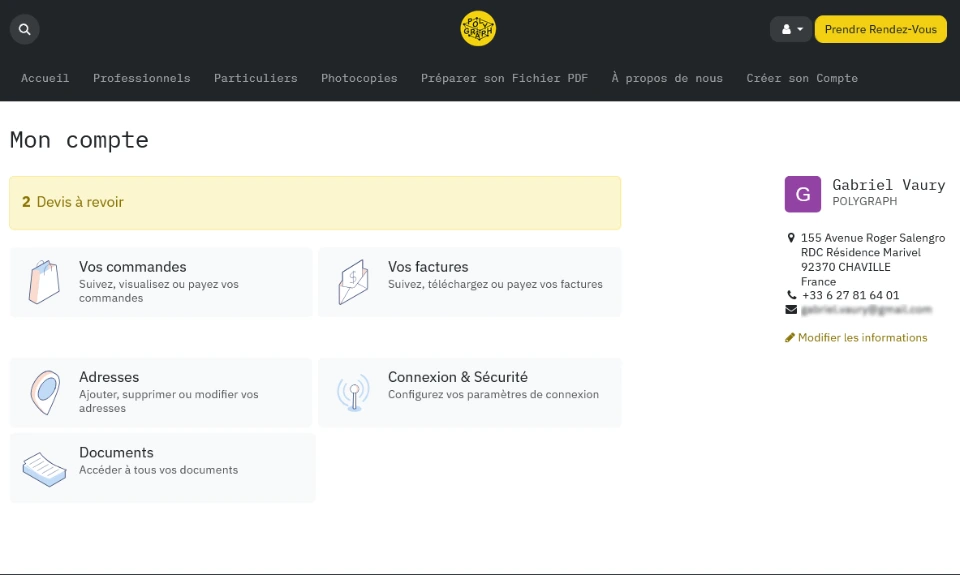960x575 pixels.
Task: Click 'Accéder à tous vos documents' text
Action: coord(159,470)
